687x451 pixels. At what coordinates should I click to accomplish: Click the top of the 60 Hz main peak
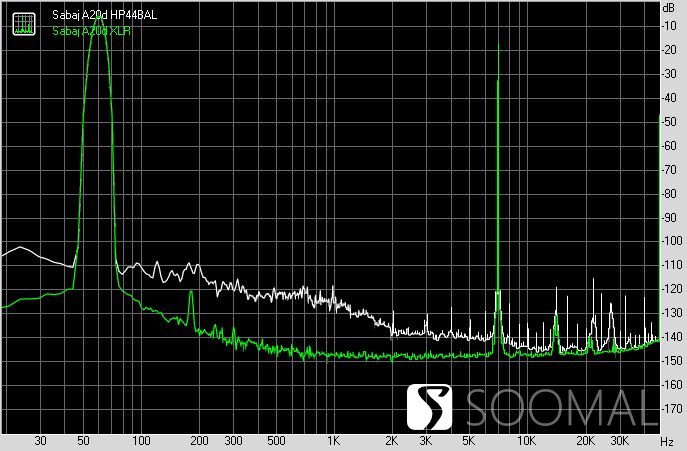(99, 17)
